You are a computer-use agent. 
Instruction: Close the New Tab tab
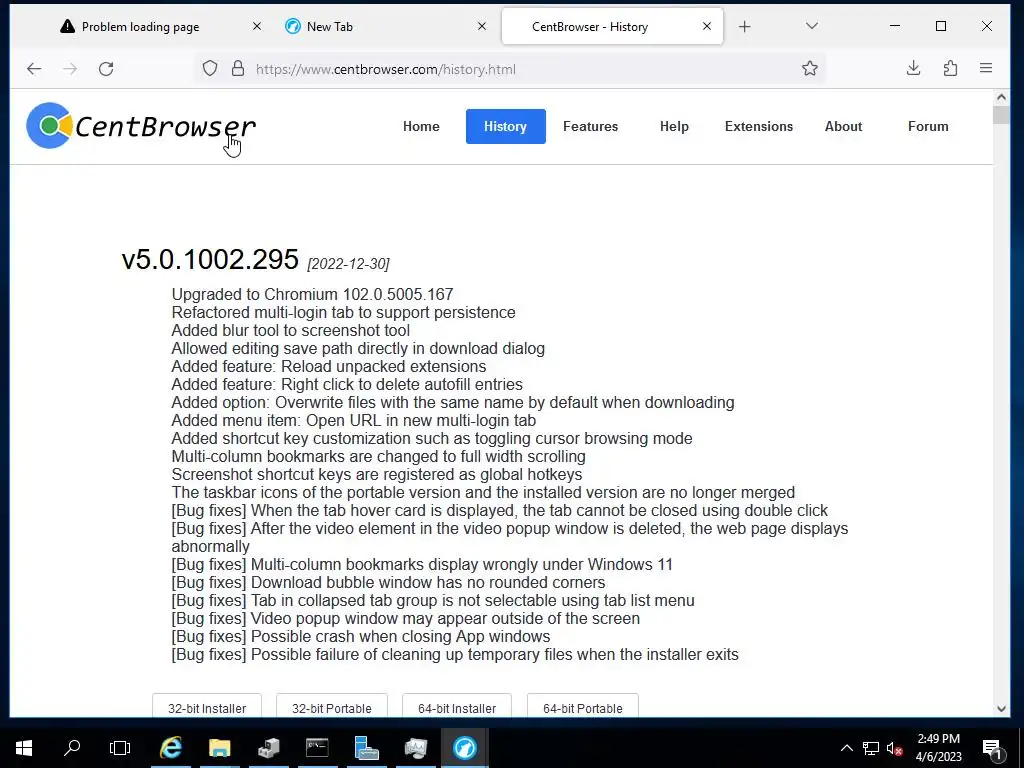point(482,26)
